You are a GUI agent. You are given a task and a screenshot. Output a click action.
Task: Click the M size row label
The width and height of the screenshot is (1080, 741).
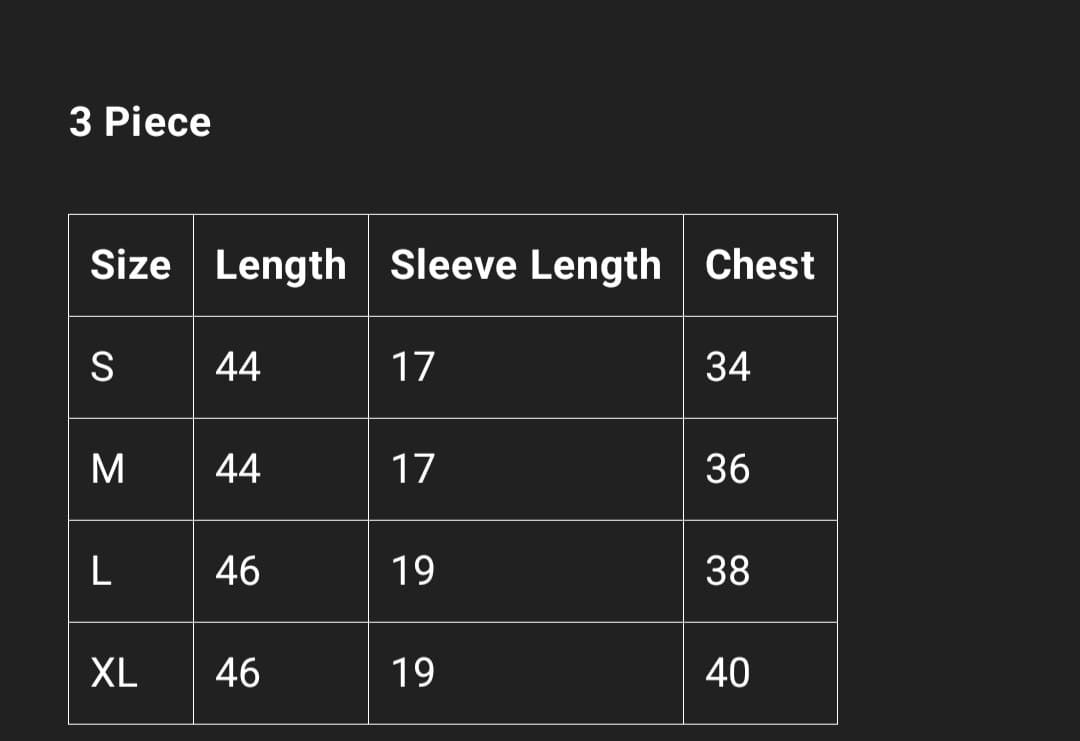coord(107,469)
